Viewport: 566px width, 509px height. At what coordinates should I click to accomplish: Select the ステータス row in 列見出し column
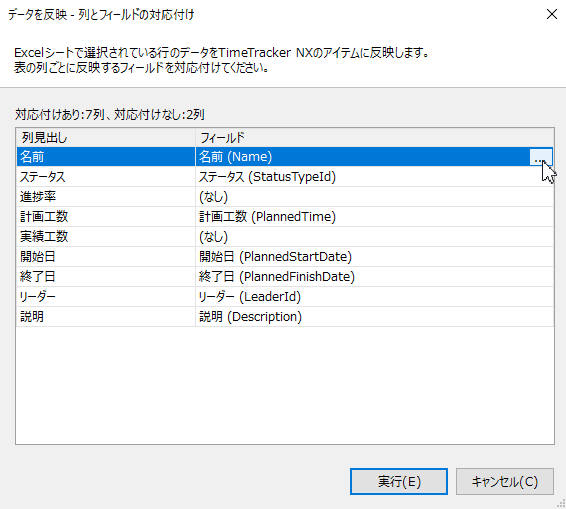(106, 177)
